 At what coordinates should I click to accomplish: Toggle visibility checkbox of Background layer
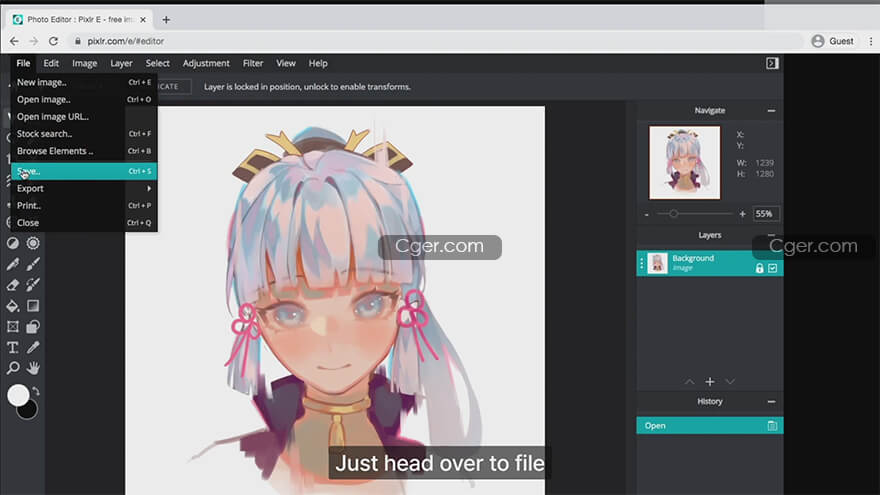click(772, 268)
